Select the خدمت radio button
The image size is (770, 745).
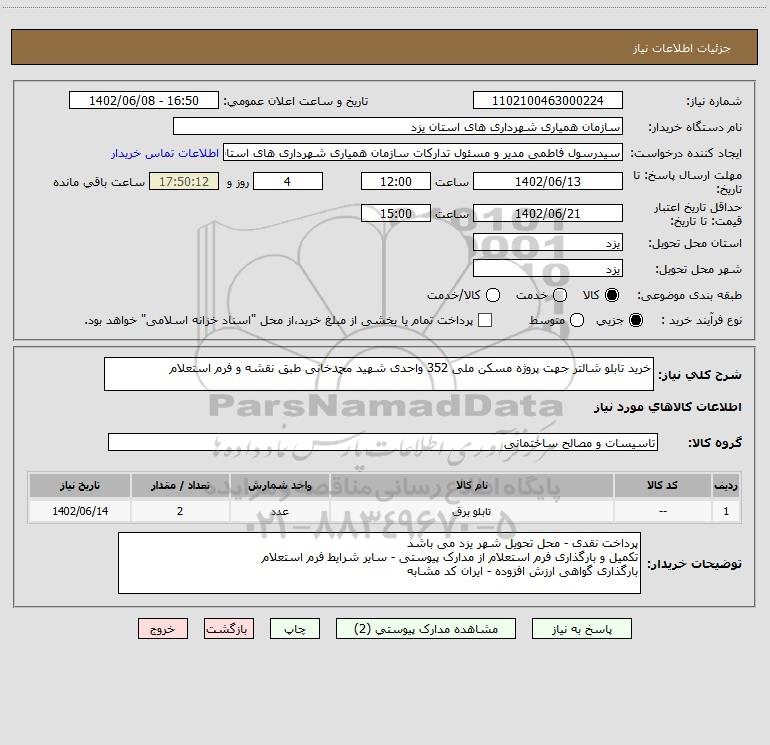[x=560, y=295]
